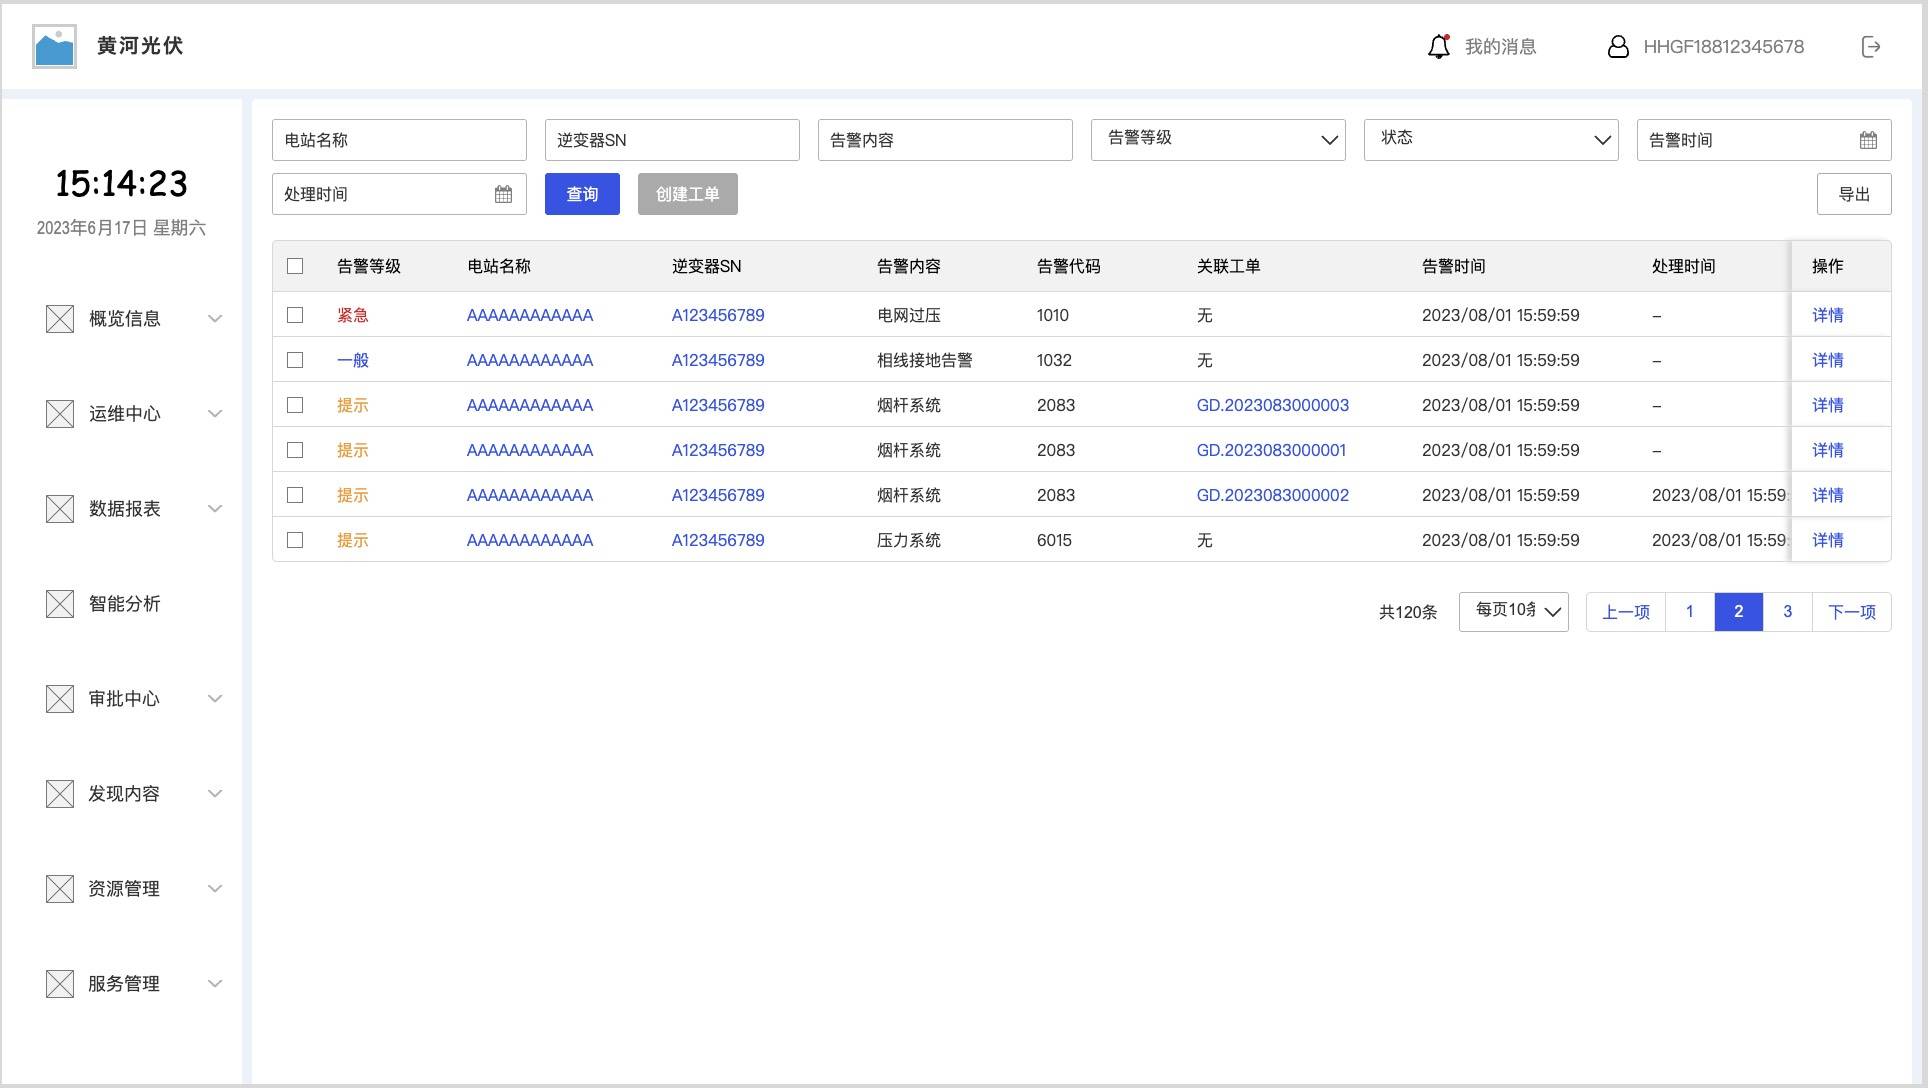The width and height of the screenshot is (1928, 1088).
Task: Click the logout icon at top right
Action: (x=1870, y=47)
